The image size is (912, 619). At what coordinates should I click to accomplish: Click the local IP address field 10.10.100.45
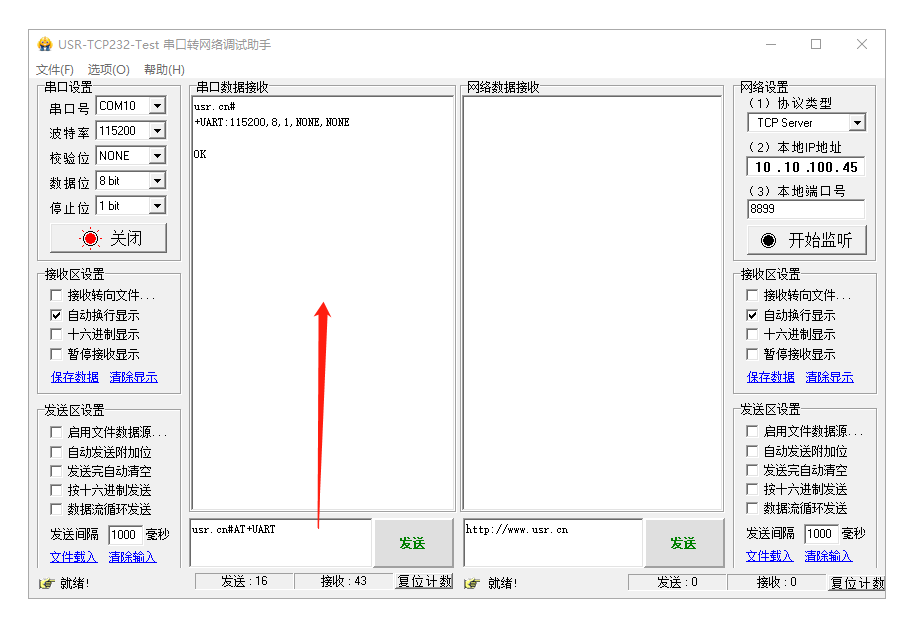point(806,167)
